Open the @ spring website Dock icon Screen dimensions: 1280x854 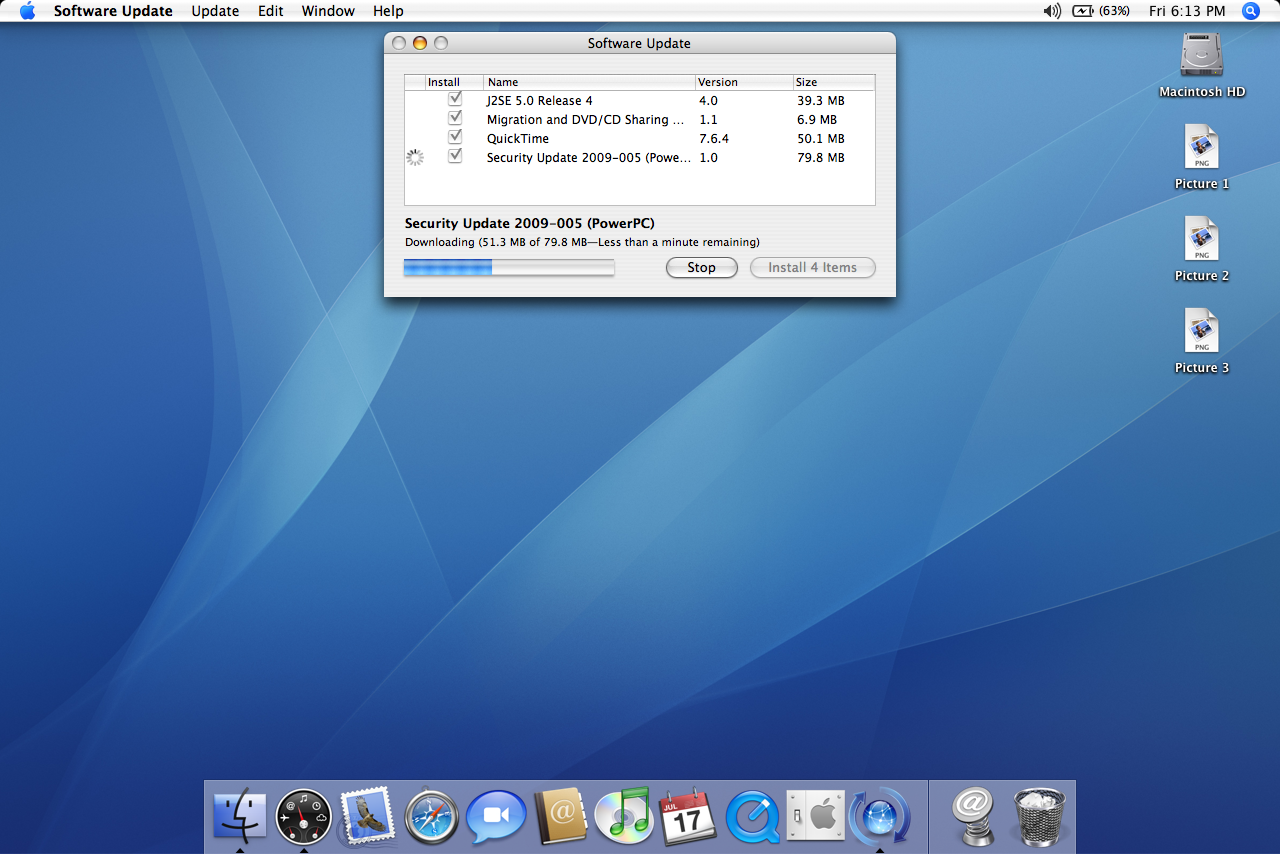click(x=974, y=816)
